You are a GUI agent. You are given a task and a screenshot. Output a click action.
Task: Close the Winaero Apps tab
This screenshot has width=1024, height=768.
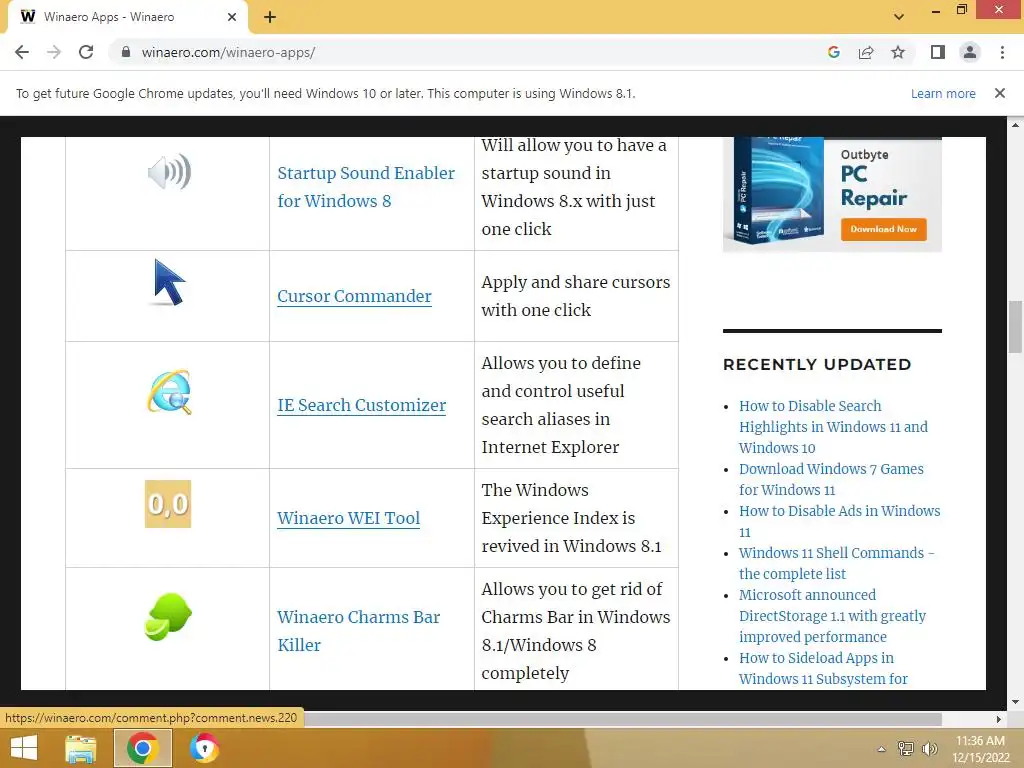click(x=232, y=17)
